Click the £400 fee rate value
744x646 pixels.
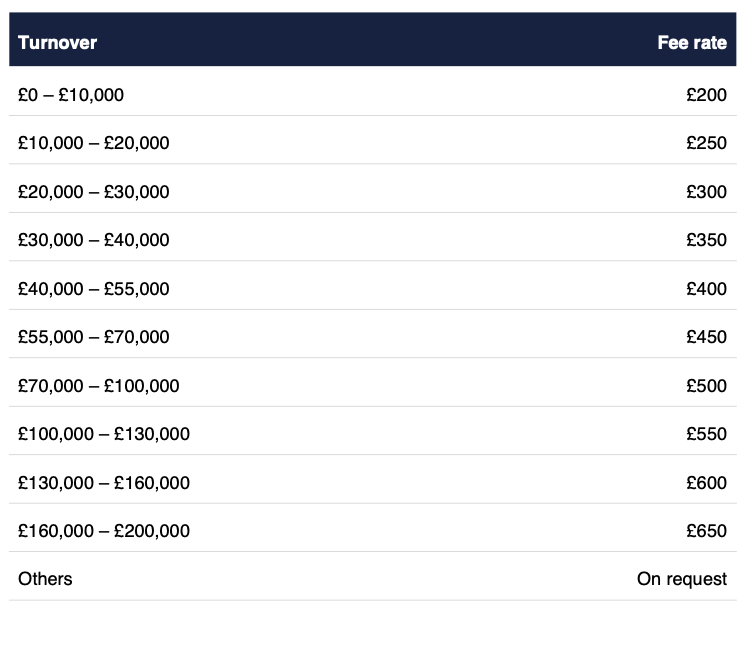tap(706, 289)
